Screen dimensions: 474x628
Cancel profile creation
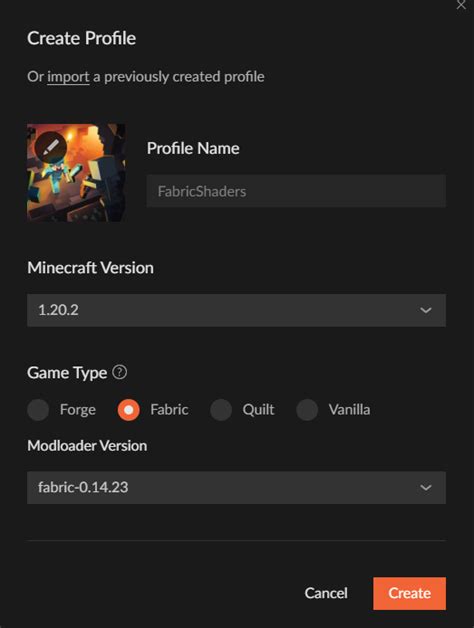coord(326,593)
